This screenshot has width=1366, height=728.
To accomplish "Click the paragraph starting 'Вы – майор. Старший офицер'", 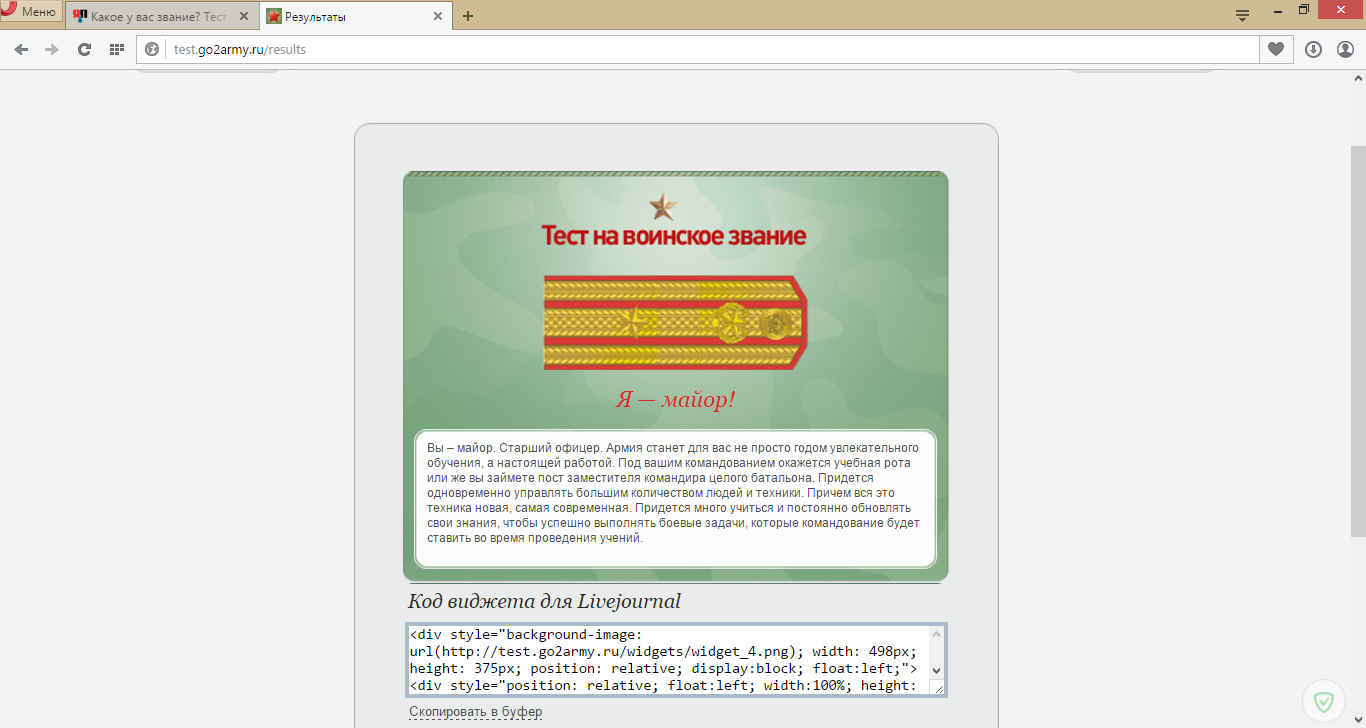I will pos(674,493).
